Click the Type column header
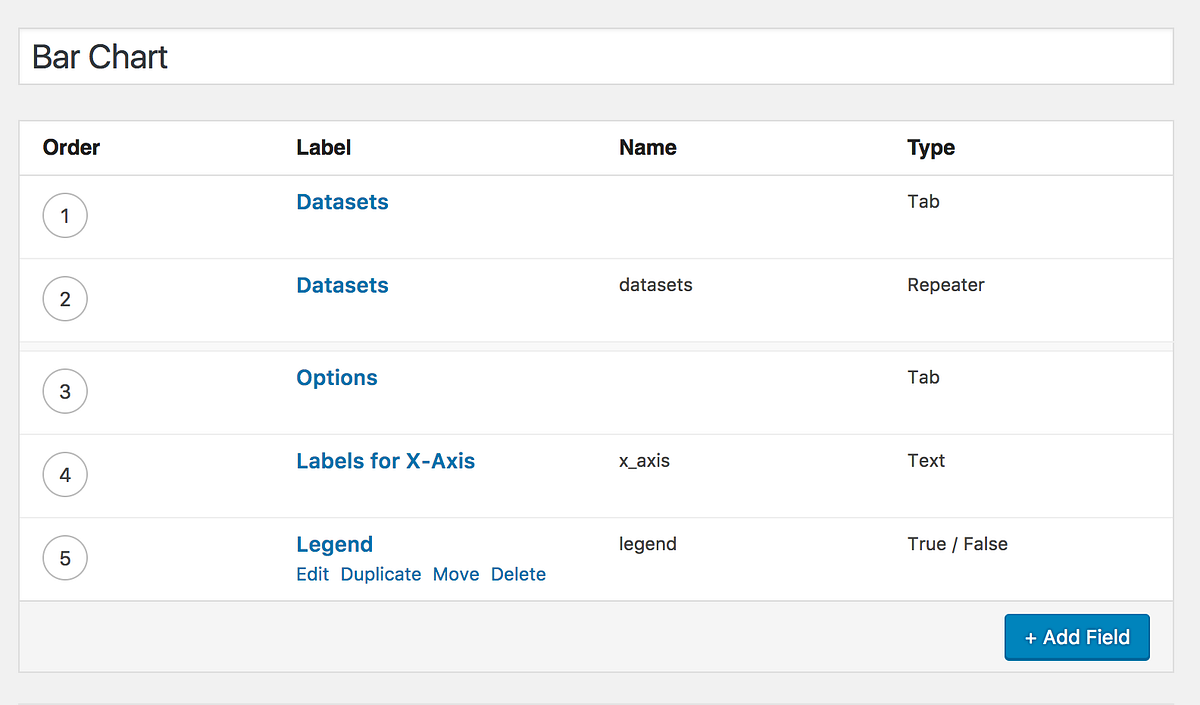The width and height of the screenshot is (1200, 705). coord(930,147)
